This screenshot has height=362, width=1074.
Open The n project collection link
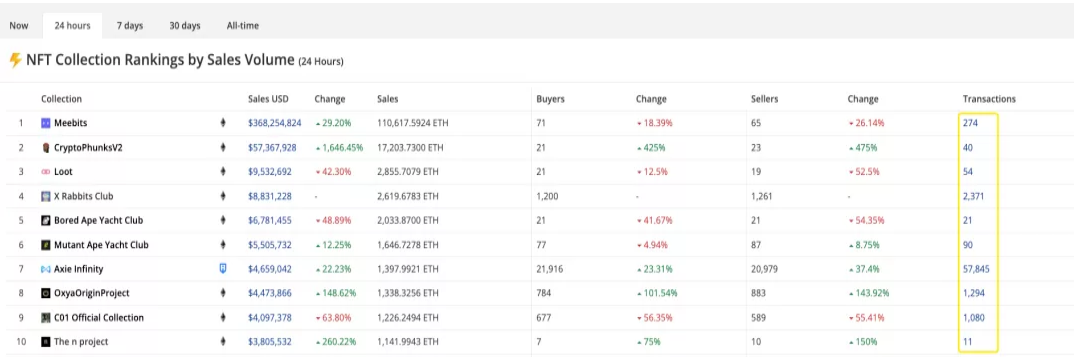(81, 341)
